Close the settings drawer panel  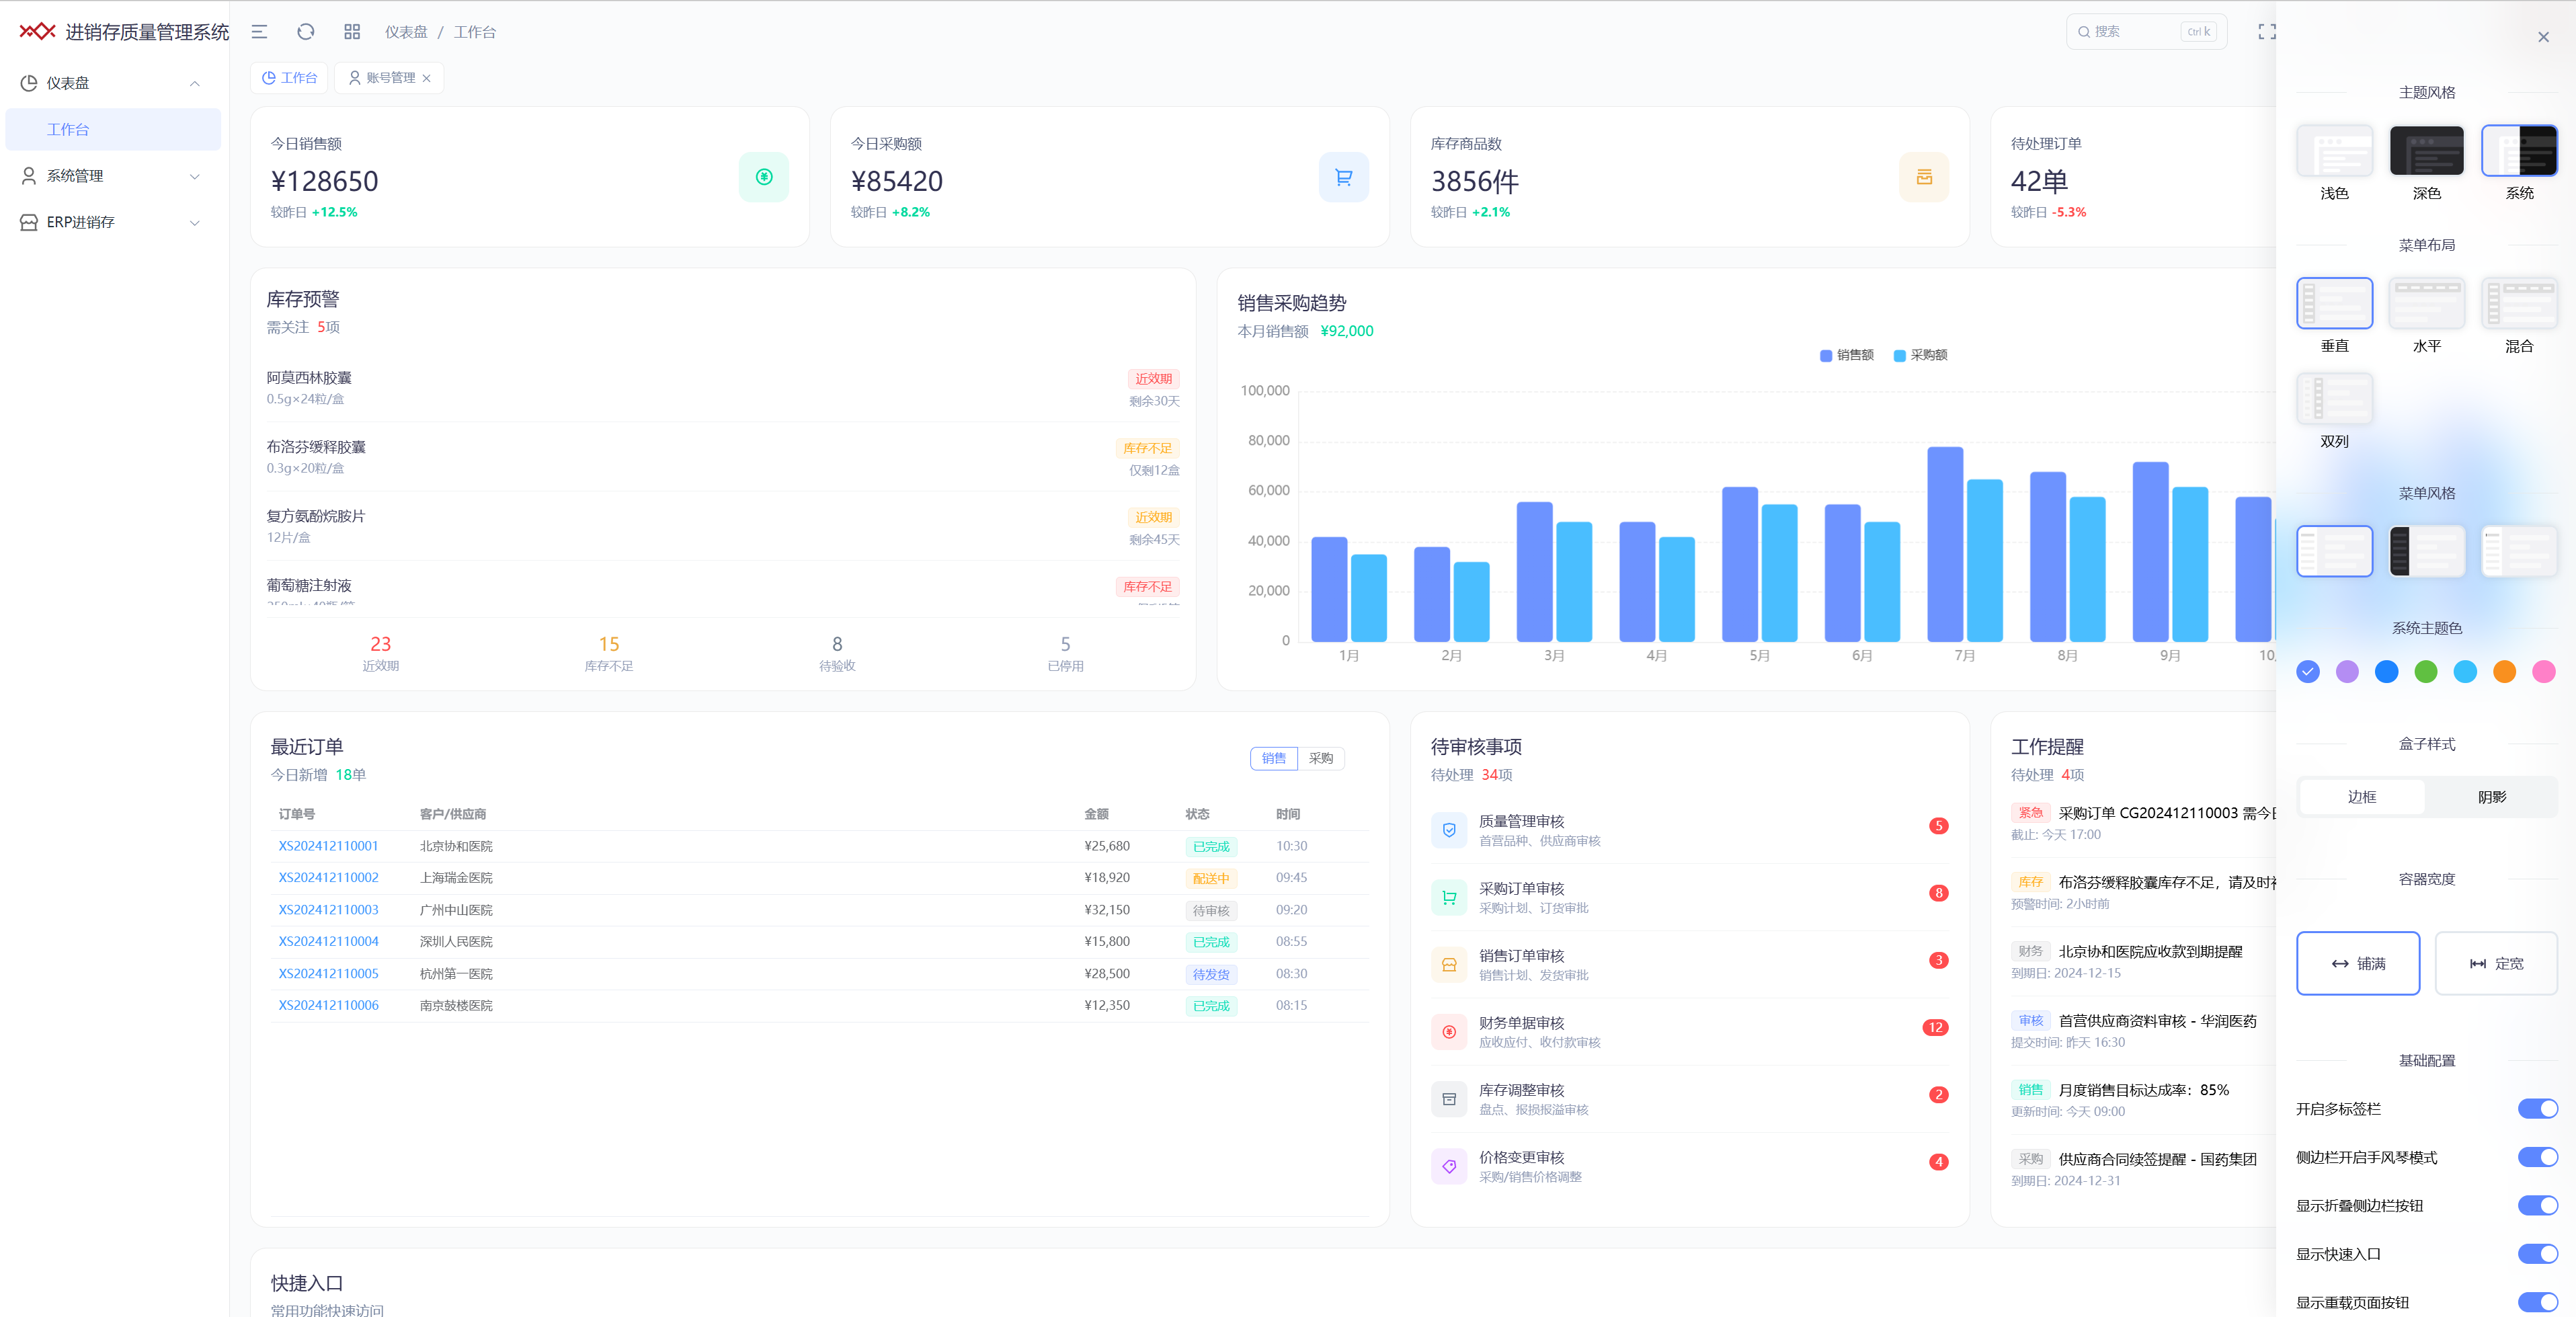point(2543,37)
